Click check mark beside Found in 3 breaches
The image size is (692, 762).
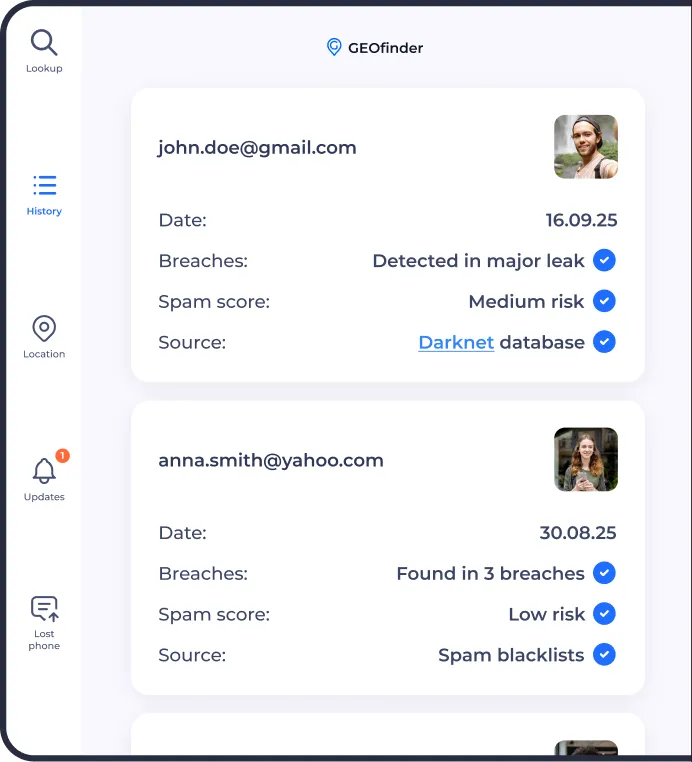click(x=604, y=573)
